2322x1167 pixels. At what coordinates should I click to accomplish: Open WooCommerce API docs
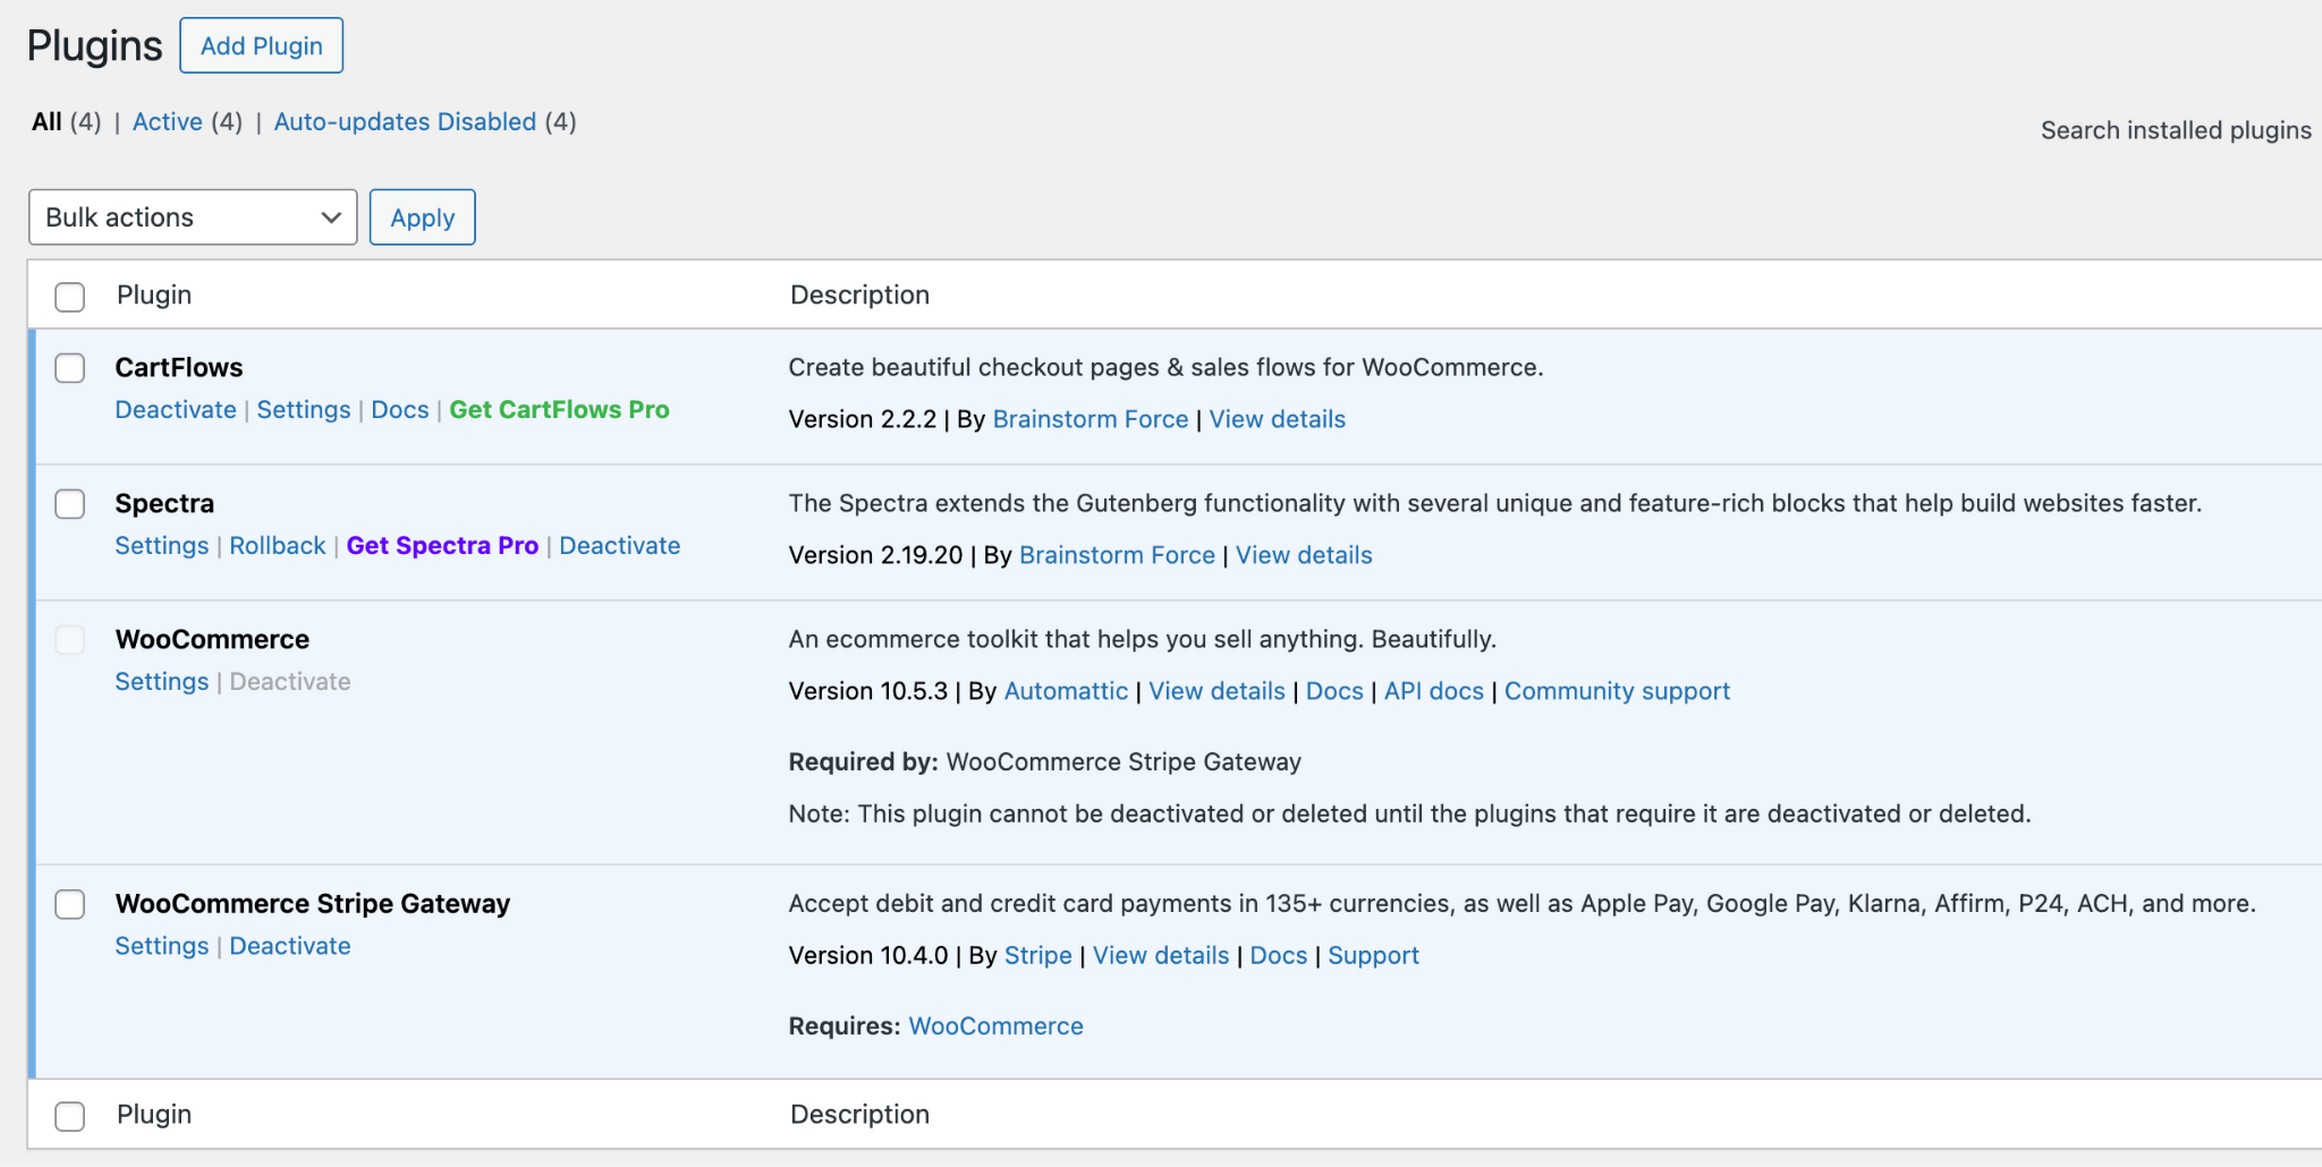tap(1433, 691)
